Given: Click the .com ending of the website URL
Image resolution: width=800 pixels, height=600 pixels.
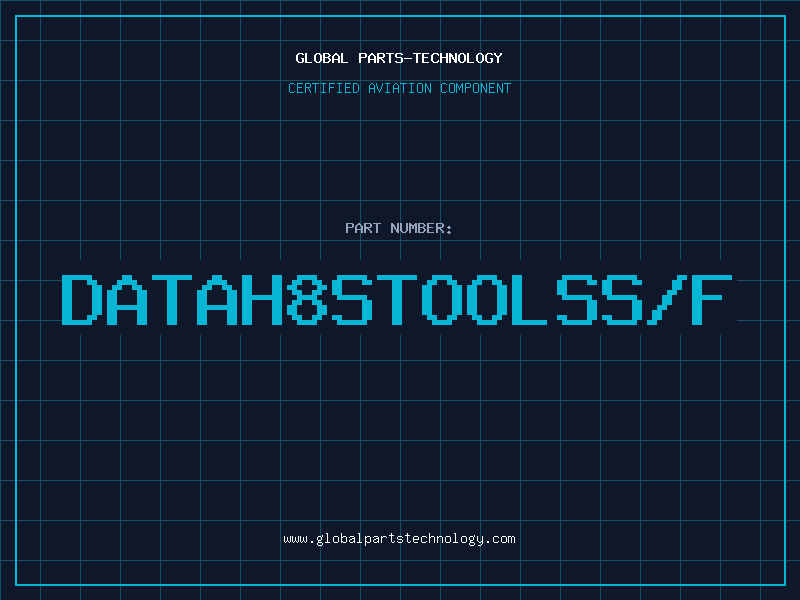Looking at the screenshot, I should click(x=500, y=539).
